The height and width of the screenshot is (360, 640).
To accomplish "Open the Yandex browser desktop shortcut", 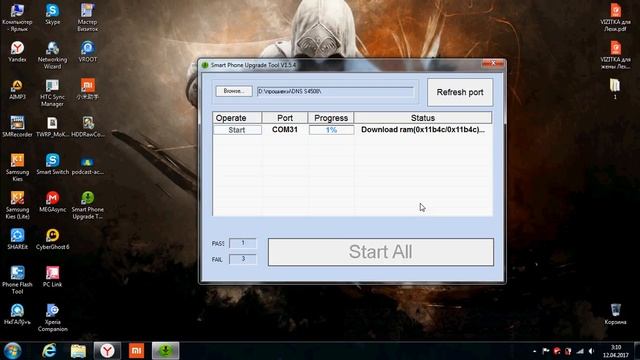I will pos(17,52).
